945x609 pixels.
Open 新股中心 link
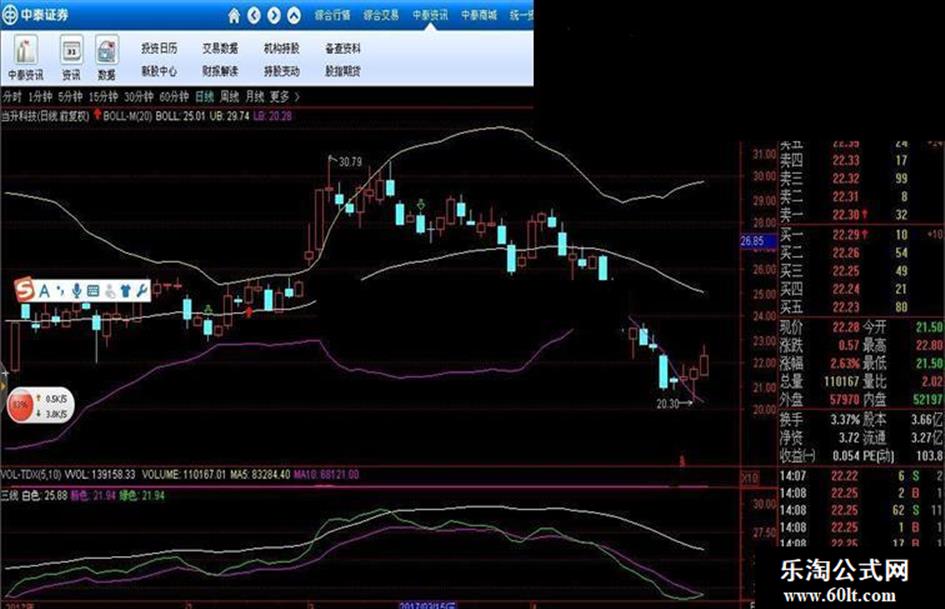[159, 71]
